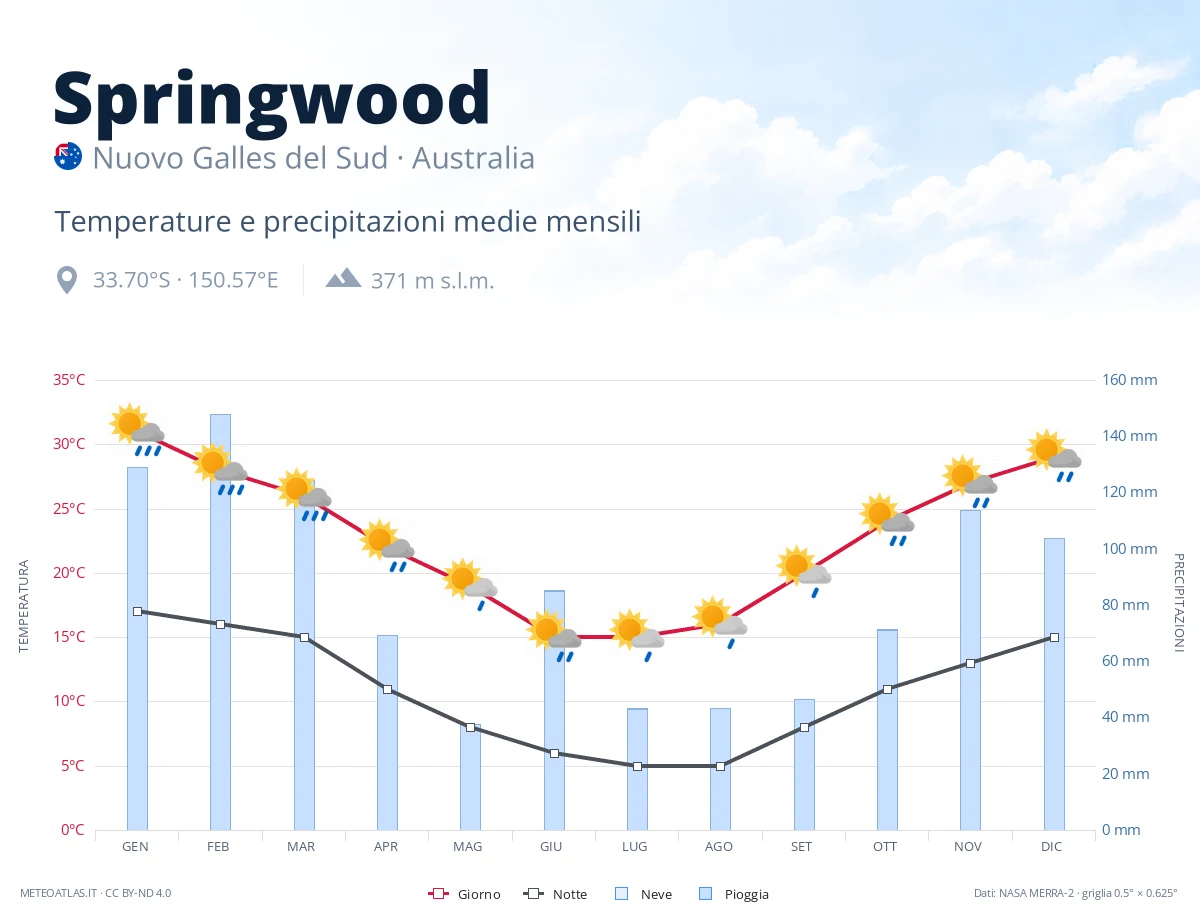The image size is (1200, 920).
Task: Click 'Temperature e precipitazioni medie mensili' subtitle
Action: (x=348, y=222)
